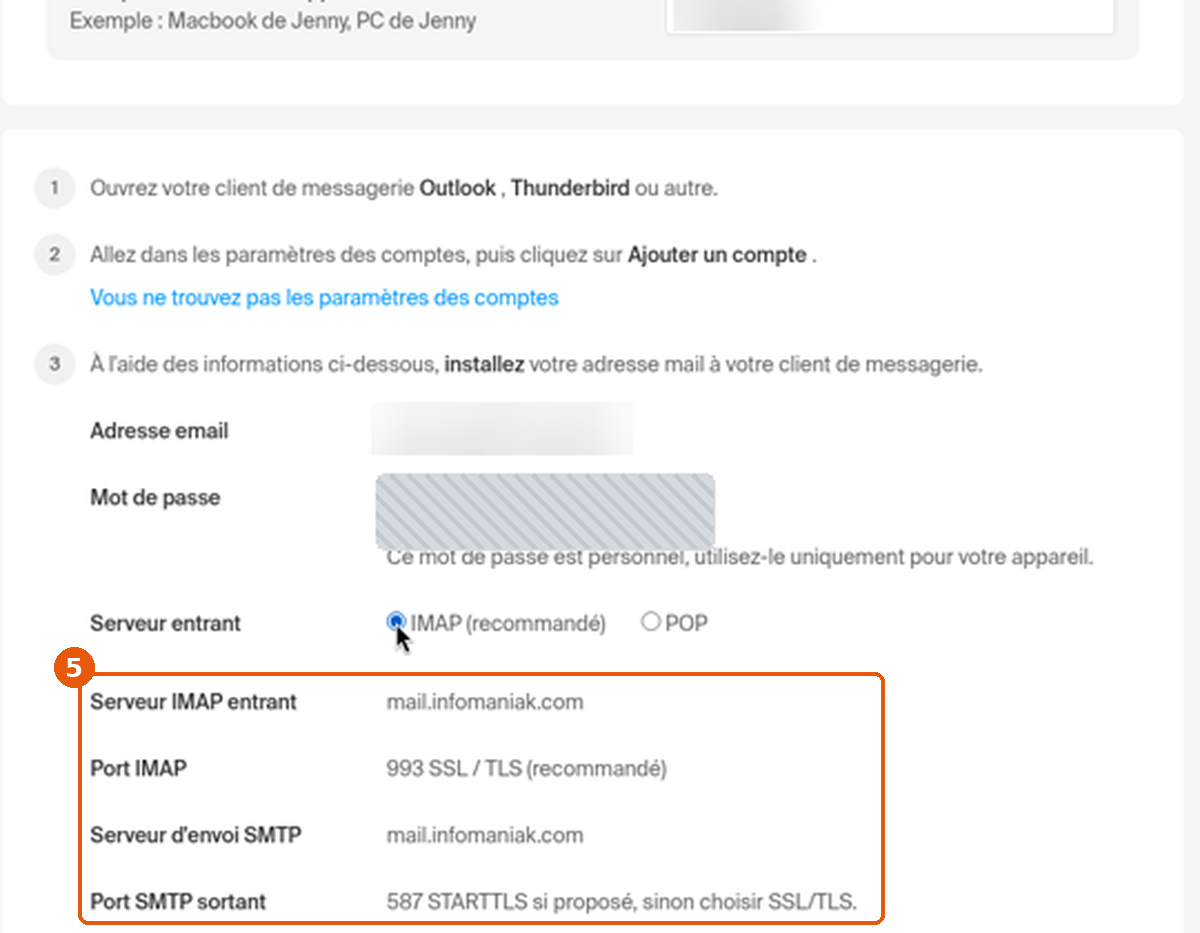Select the IMAP (recommandé) radio button

click(396, 622)
